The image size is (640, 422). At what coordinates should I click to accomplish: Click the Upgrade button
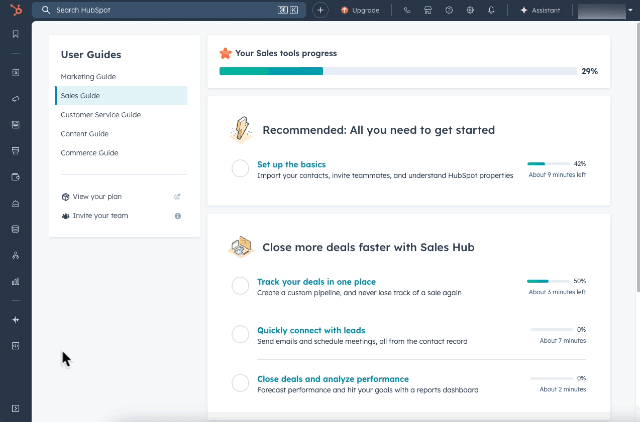(360, 10)
